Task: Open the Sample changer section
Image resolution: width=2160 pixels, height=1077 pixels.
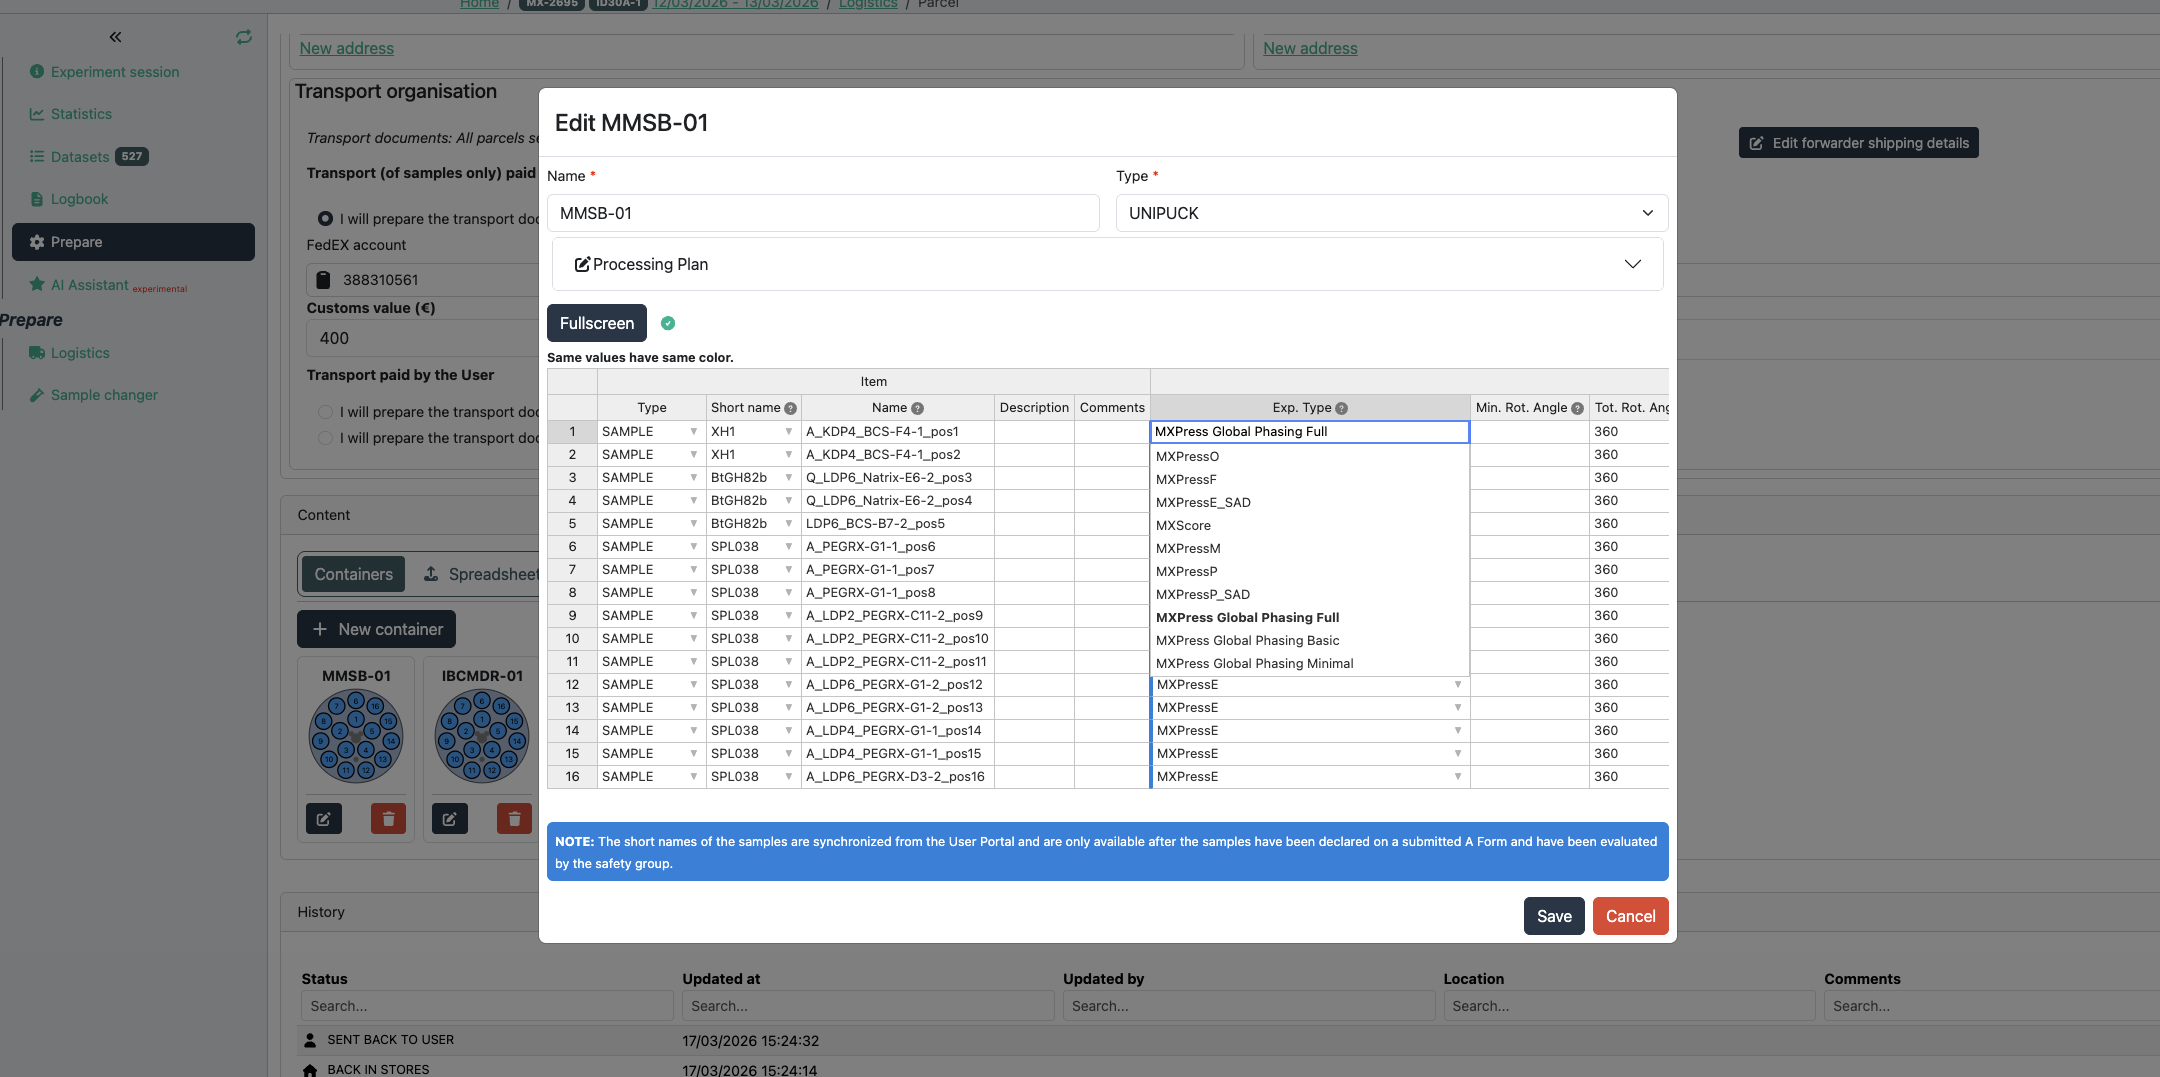Action: (x=103, y=394)
